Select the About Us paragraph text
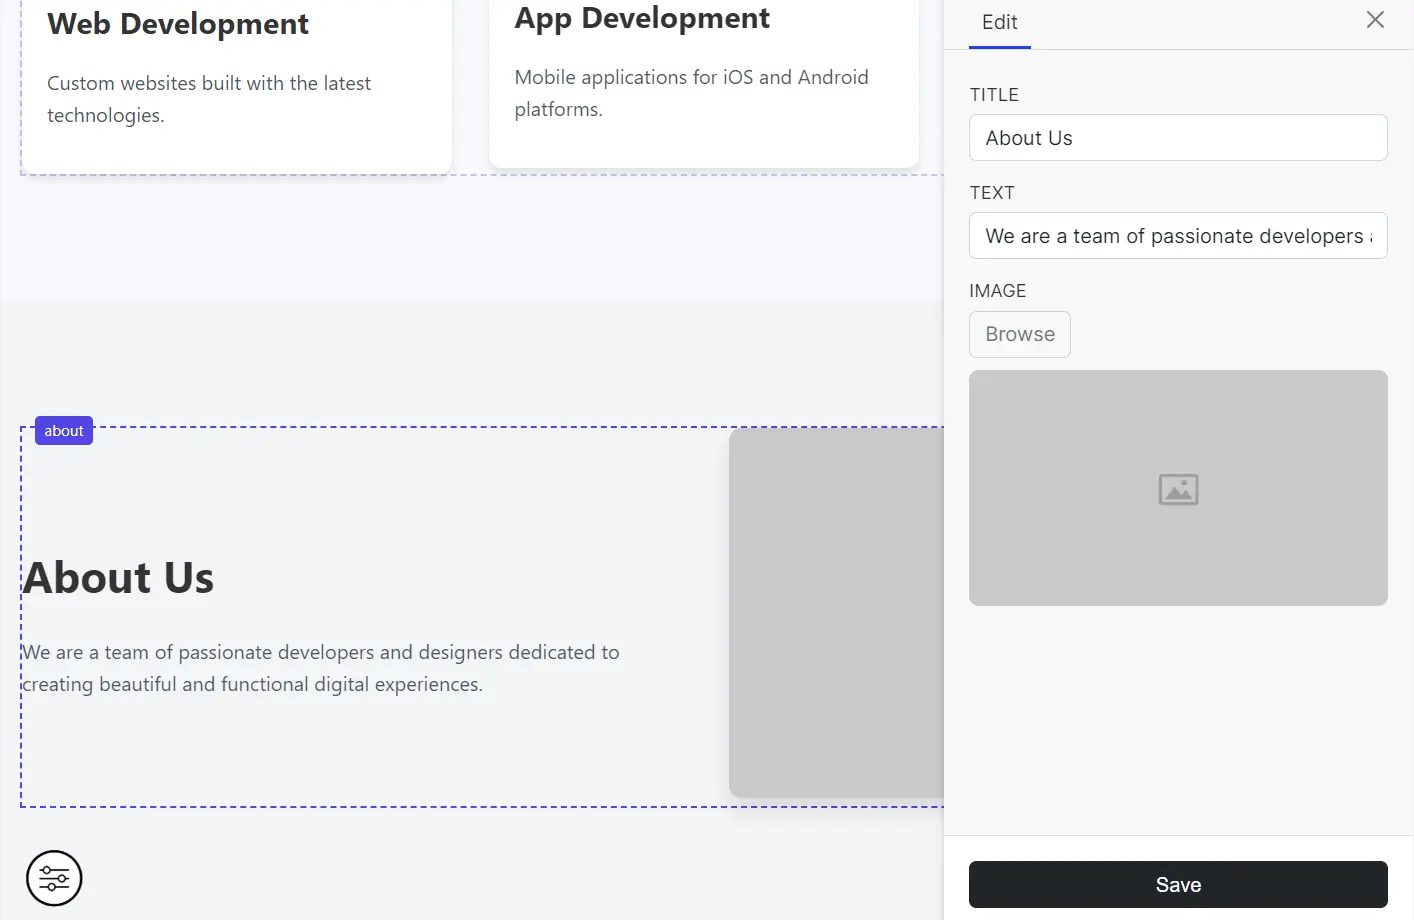This screenshot has height=920, width=1414. point(320,667)
